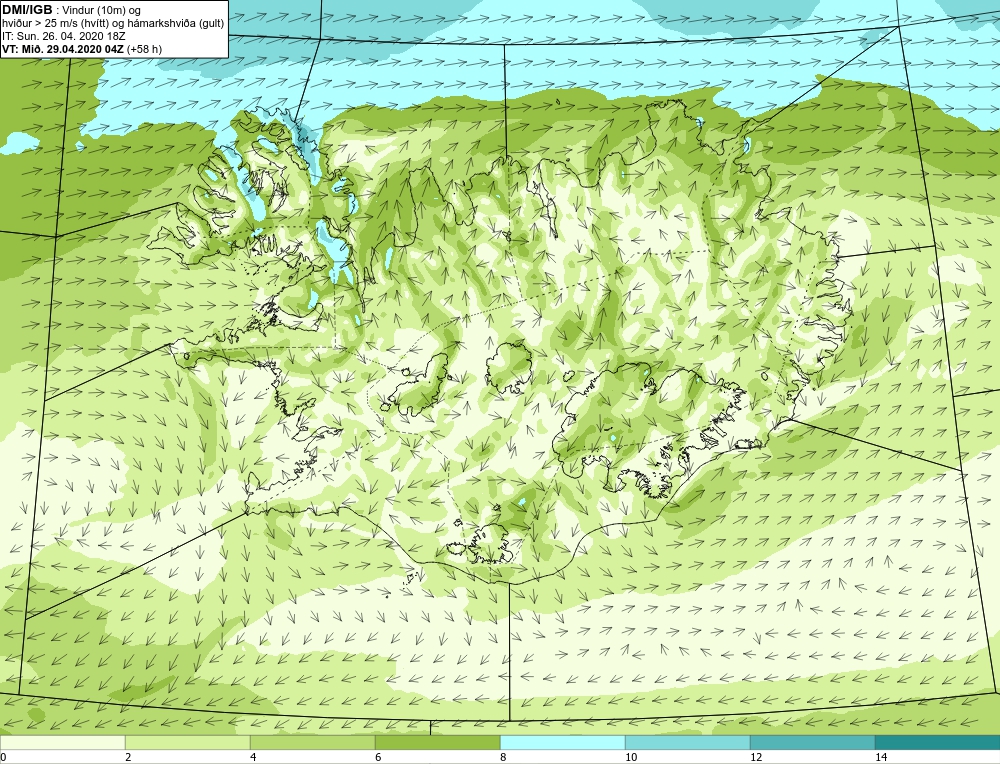Click the 10–12 m/s cyan legend swatch
The image size is (1000, 764).
(688, 742)
